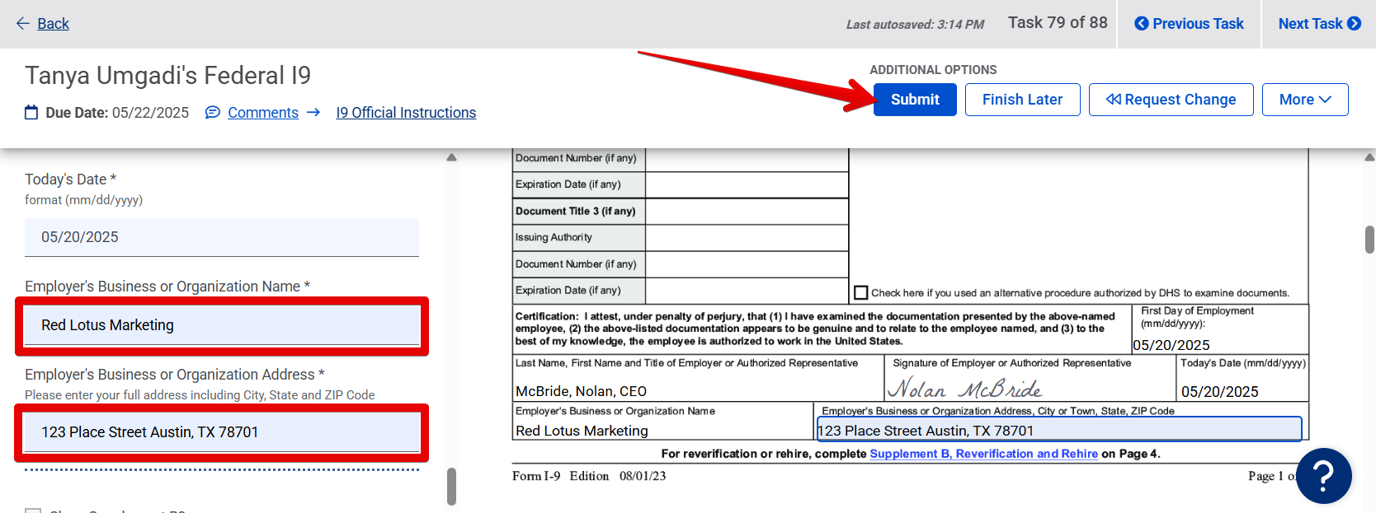Click the left panel scroll up arrow
1376x513 pixels.
click(x=451, y=157)
